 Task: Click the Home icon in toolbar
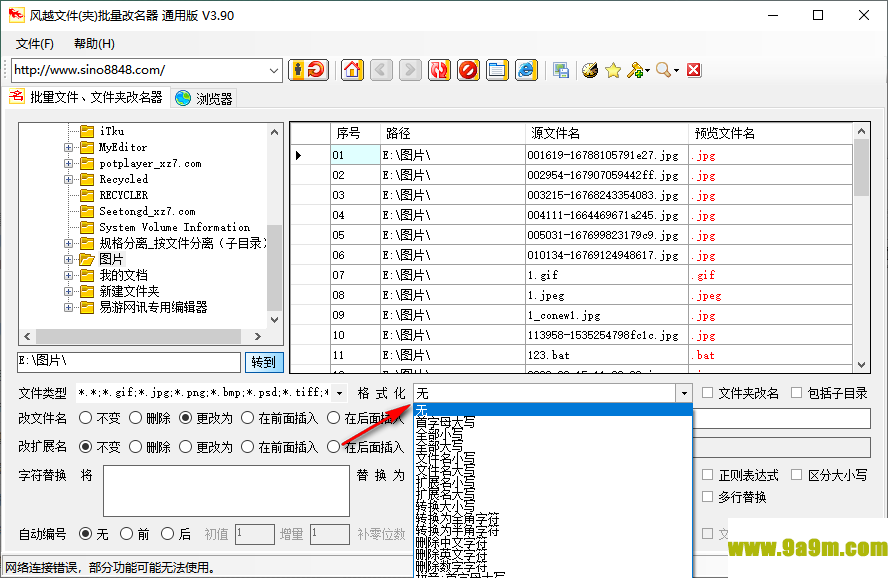[x=352, y=70]
